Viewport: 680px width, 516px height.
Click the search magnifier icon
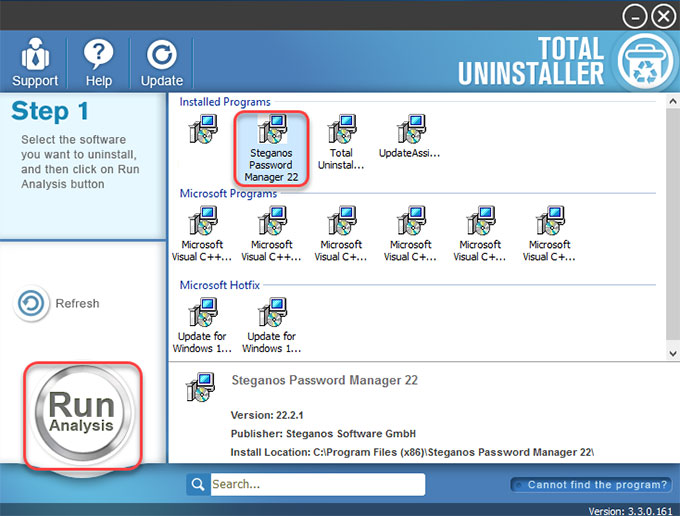[x=198, y=484]
